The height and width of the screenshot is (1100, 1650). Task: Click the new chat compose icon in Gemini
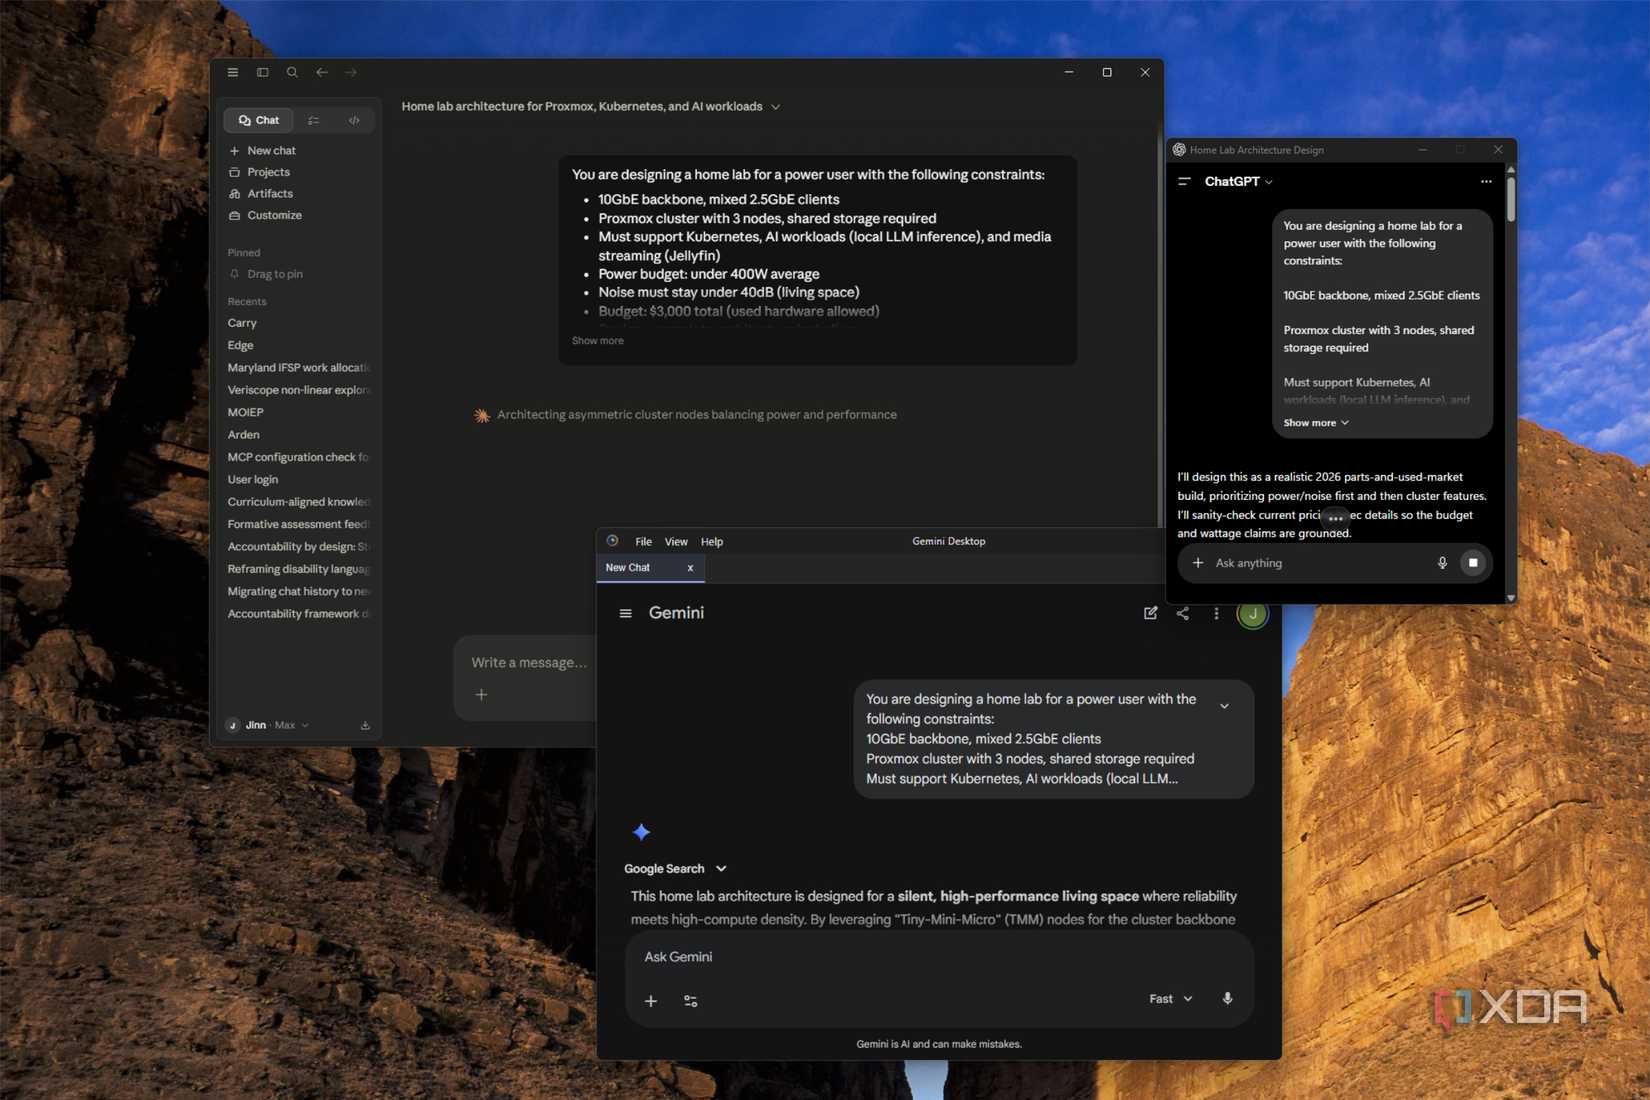pyautogui.click(x=1150, y=613)
